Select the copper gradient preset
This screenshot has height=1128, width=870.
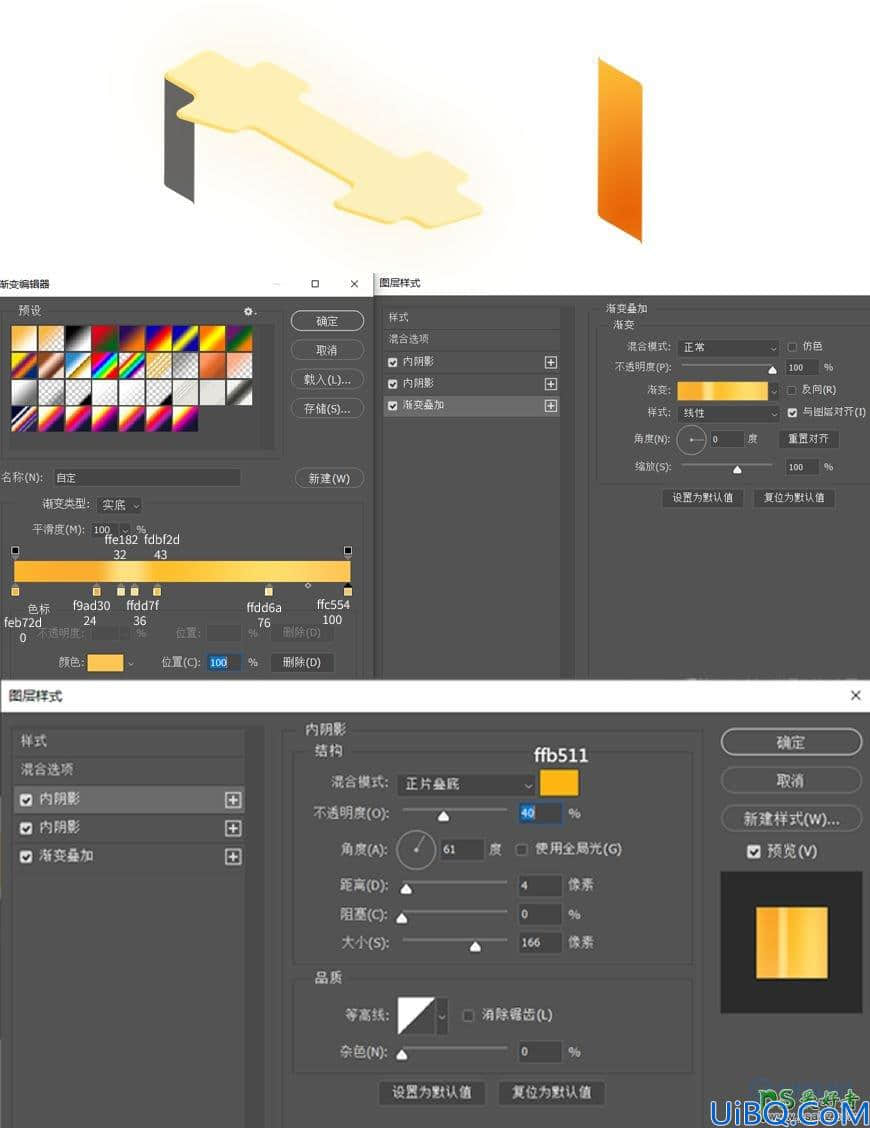[51, 365]
